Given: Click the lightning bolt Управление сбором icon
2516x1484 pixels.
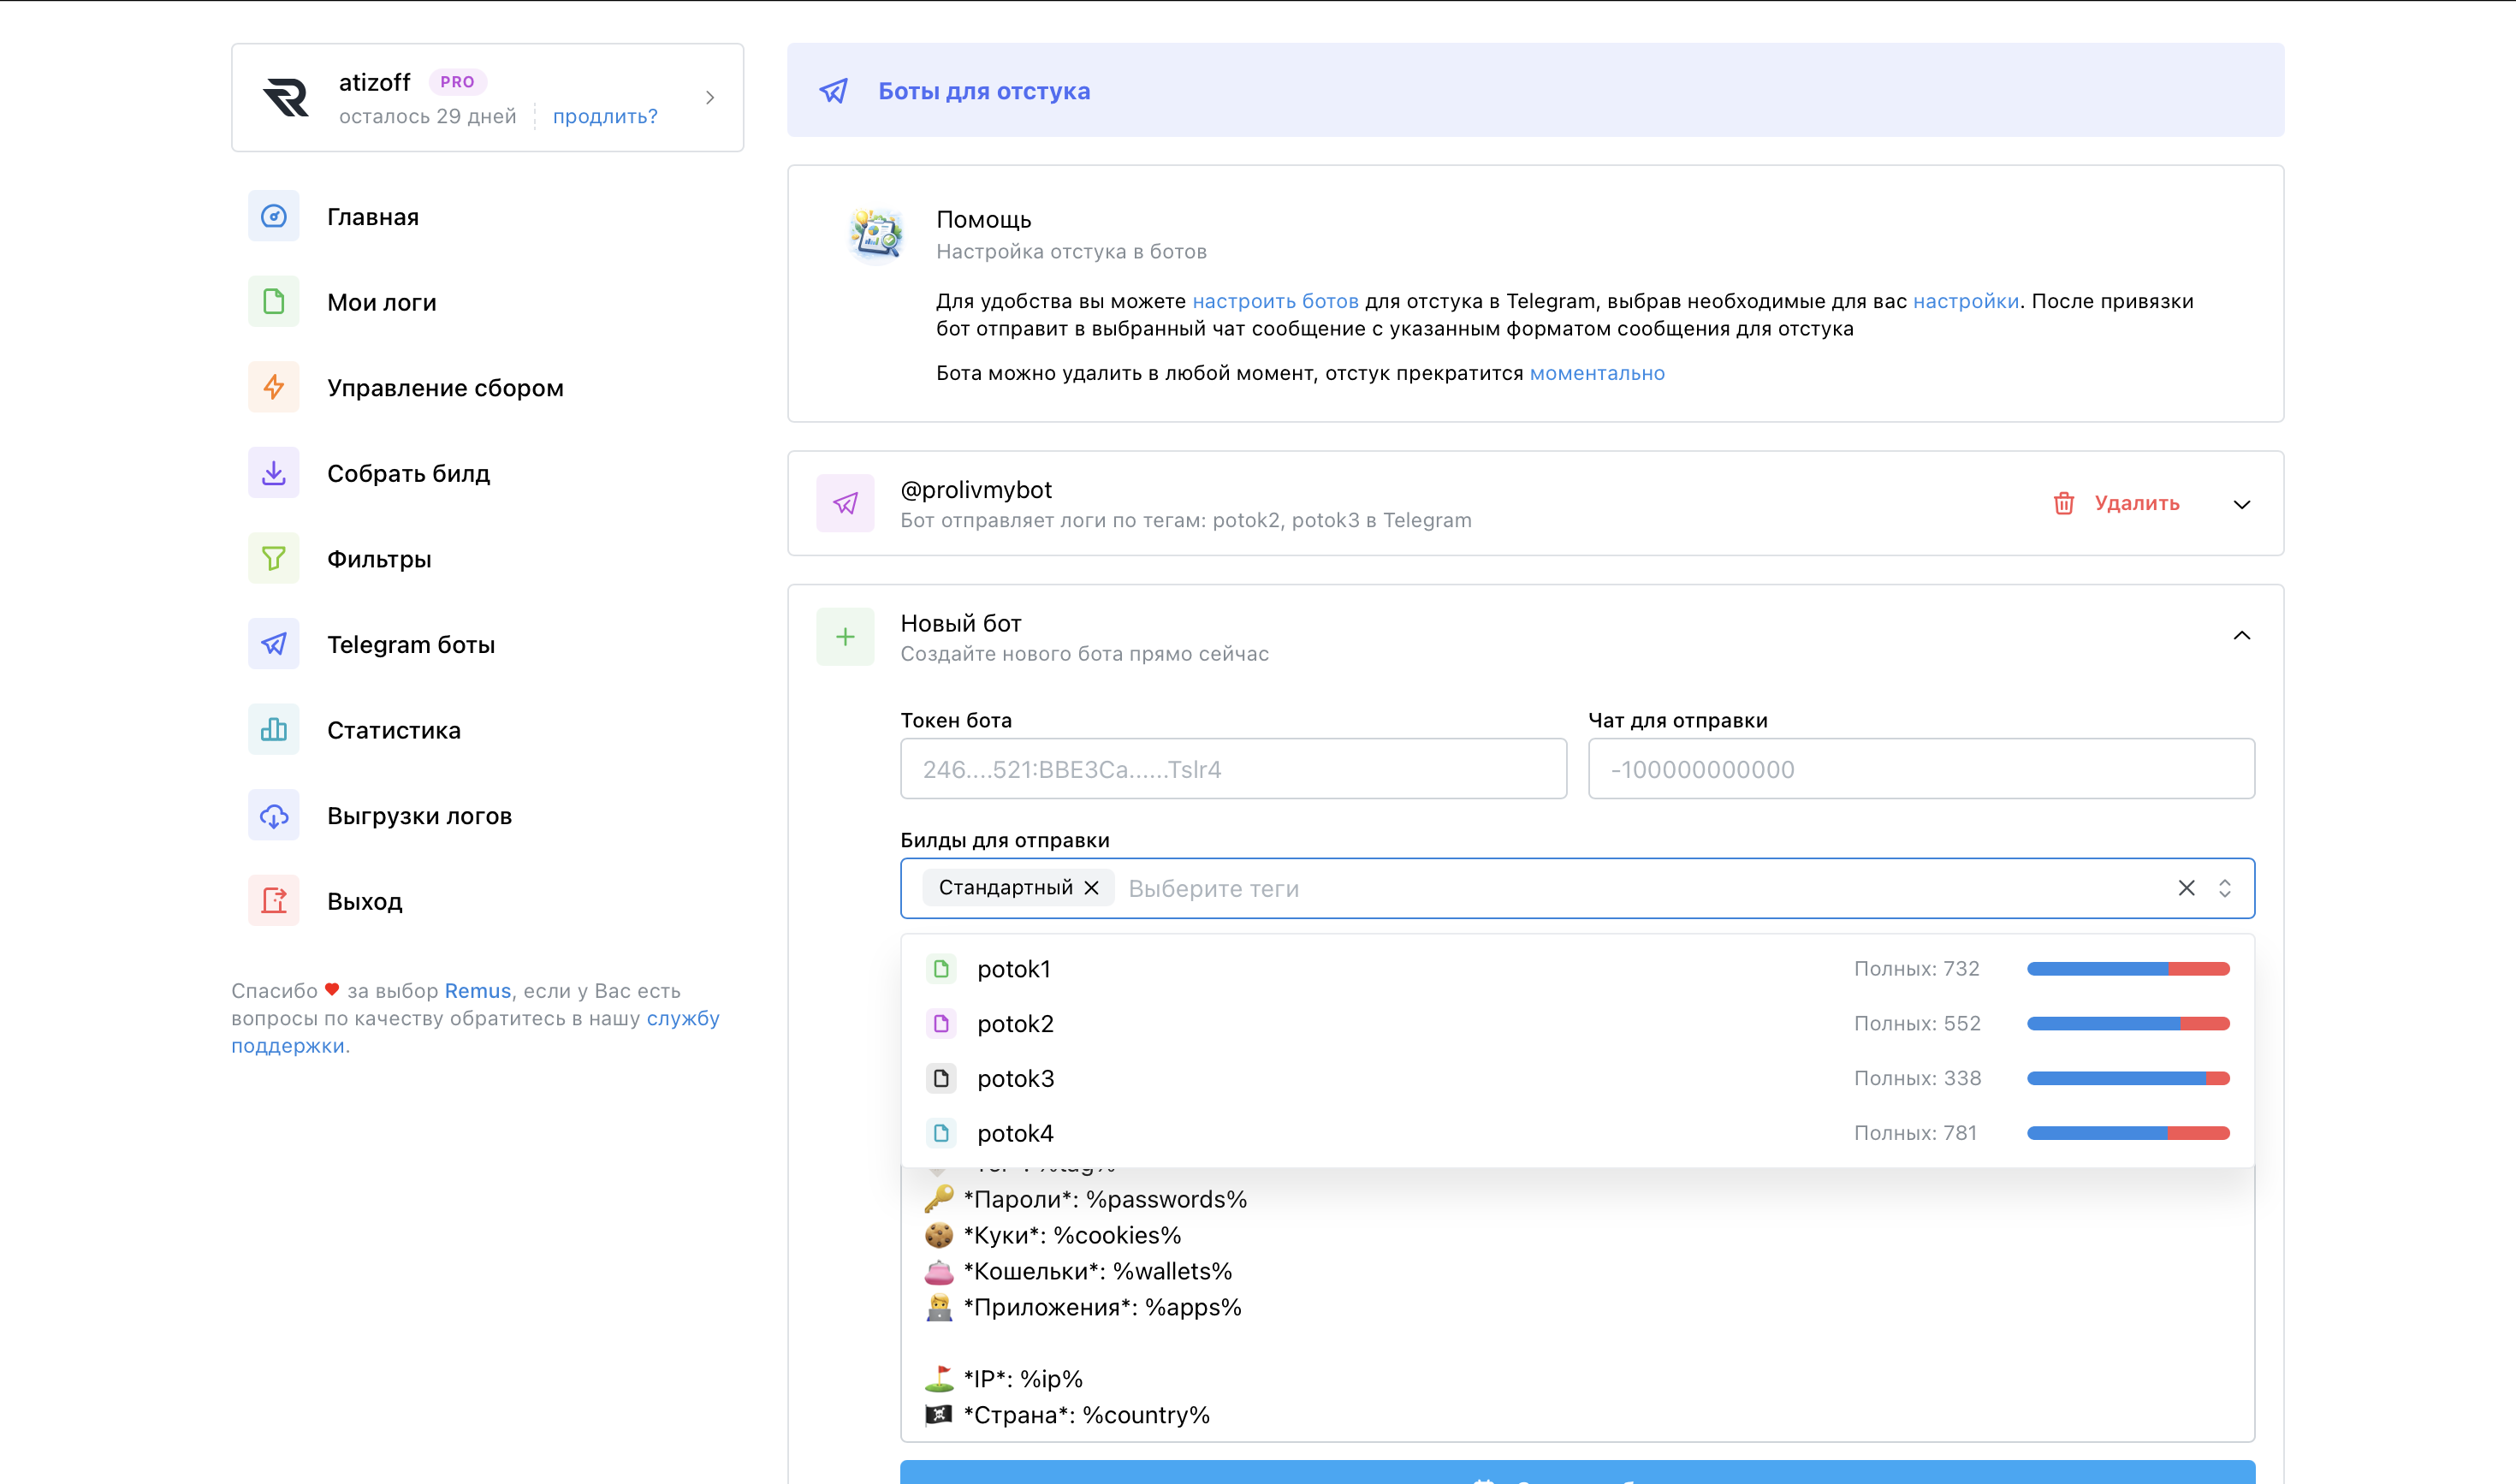Looking at the screenshot, I should point(273,387).
